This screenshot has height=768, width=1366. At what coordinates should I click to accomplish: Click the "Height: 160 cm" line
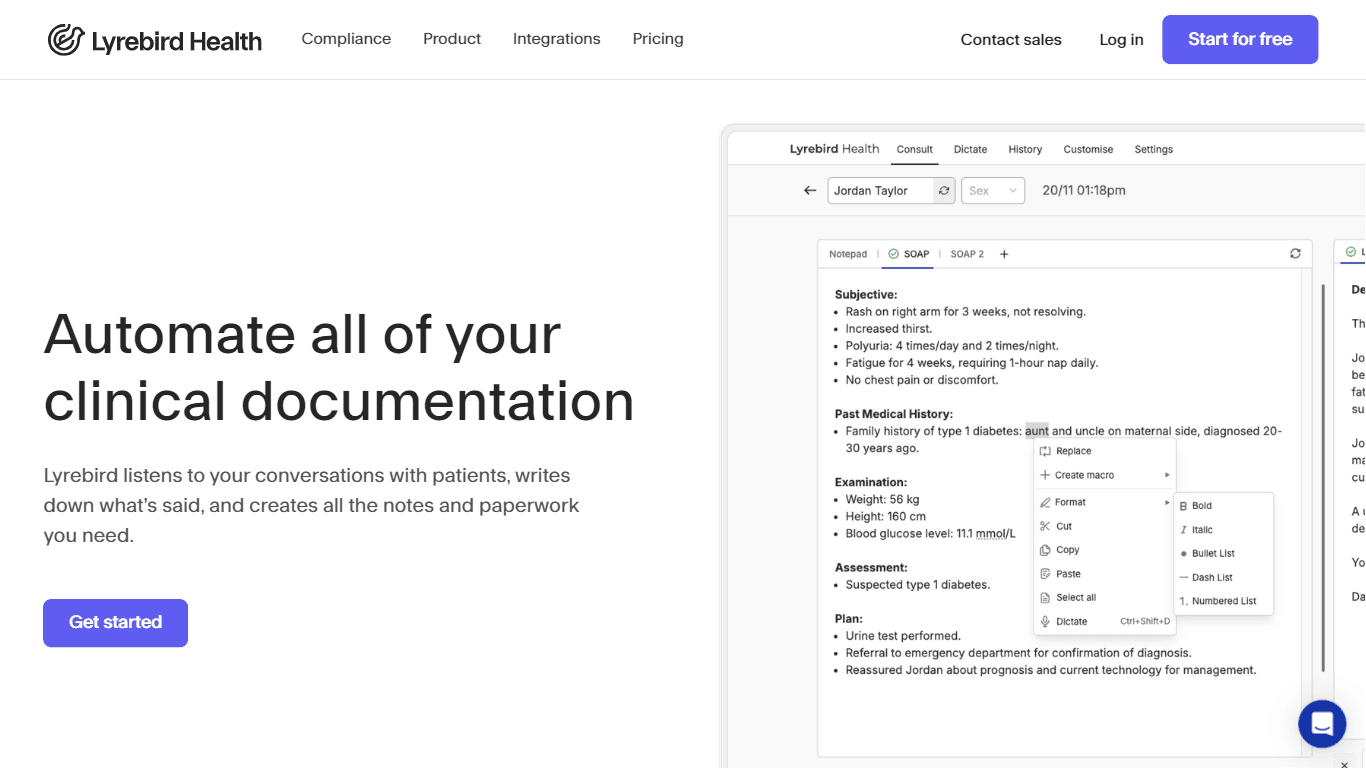click(x=886, y=516)
